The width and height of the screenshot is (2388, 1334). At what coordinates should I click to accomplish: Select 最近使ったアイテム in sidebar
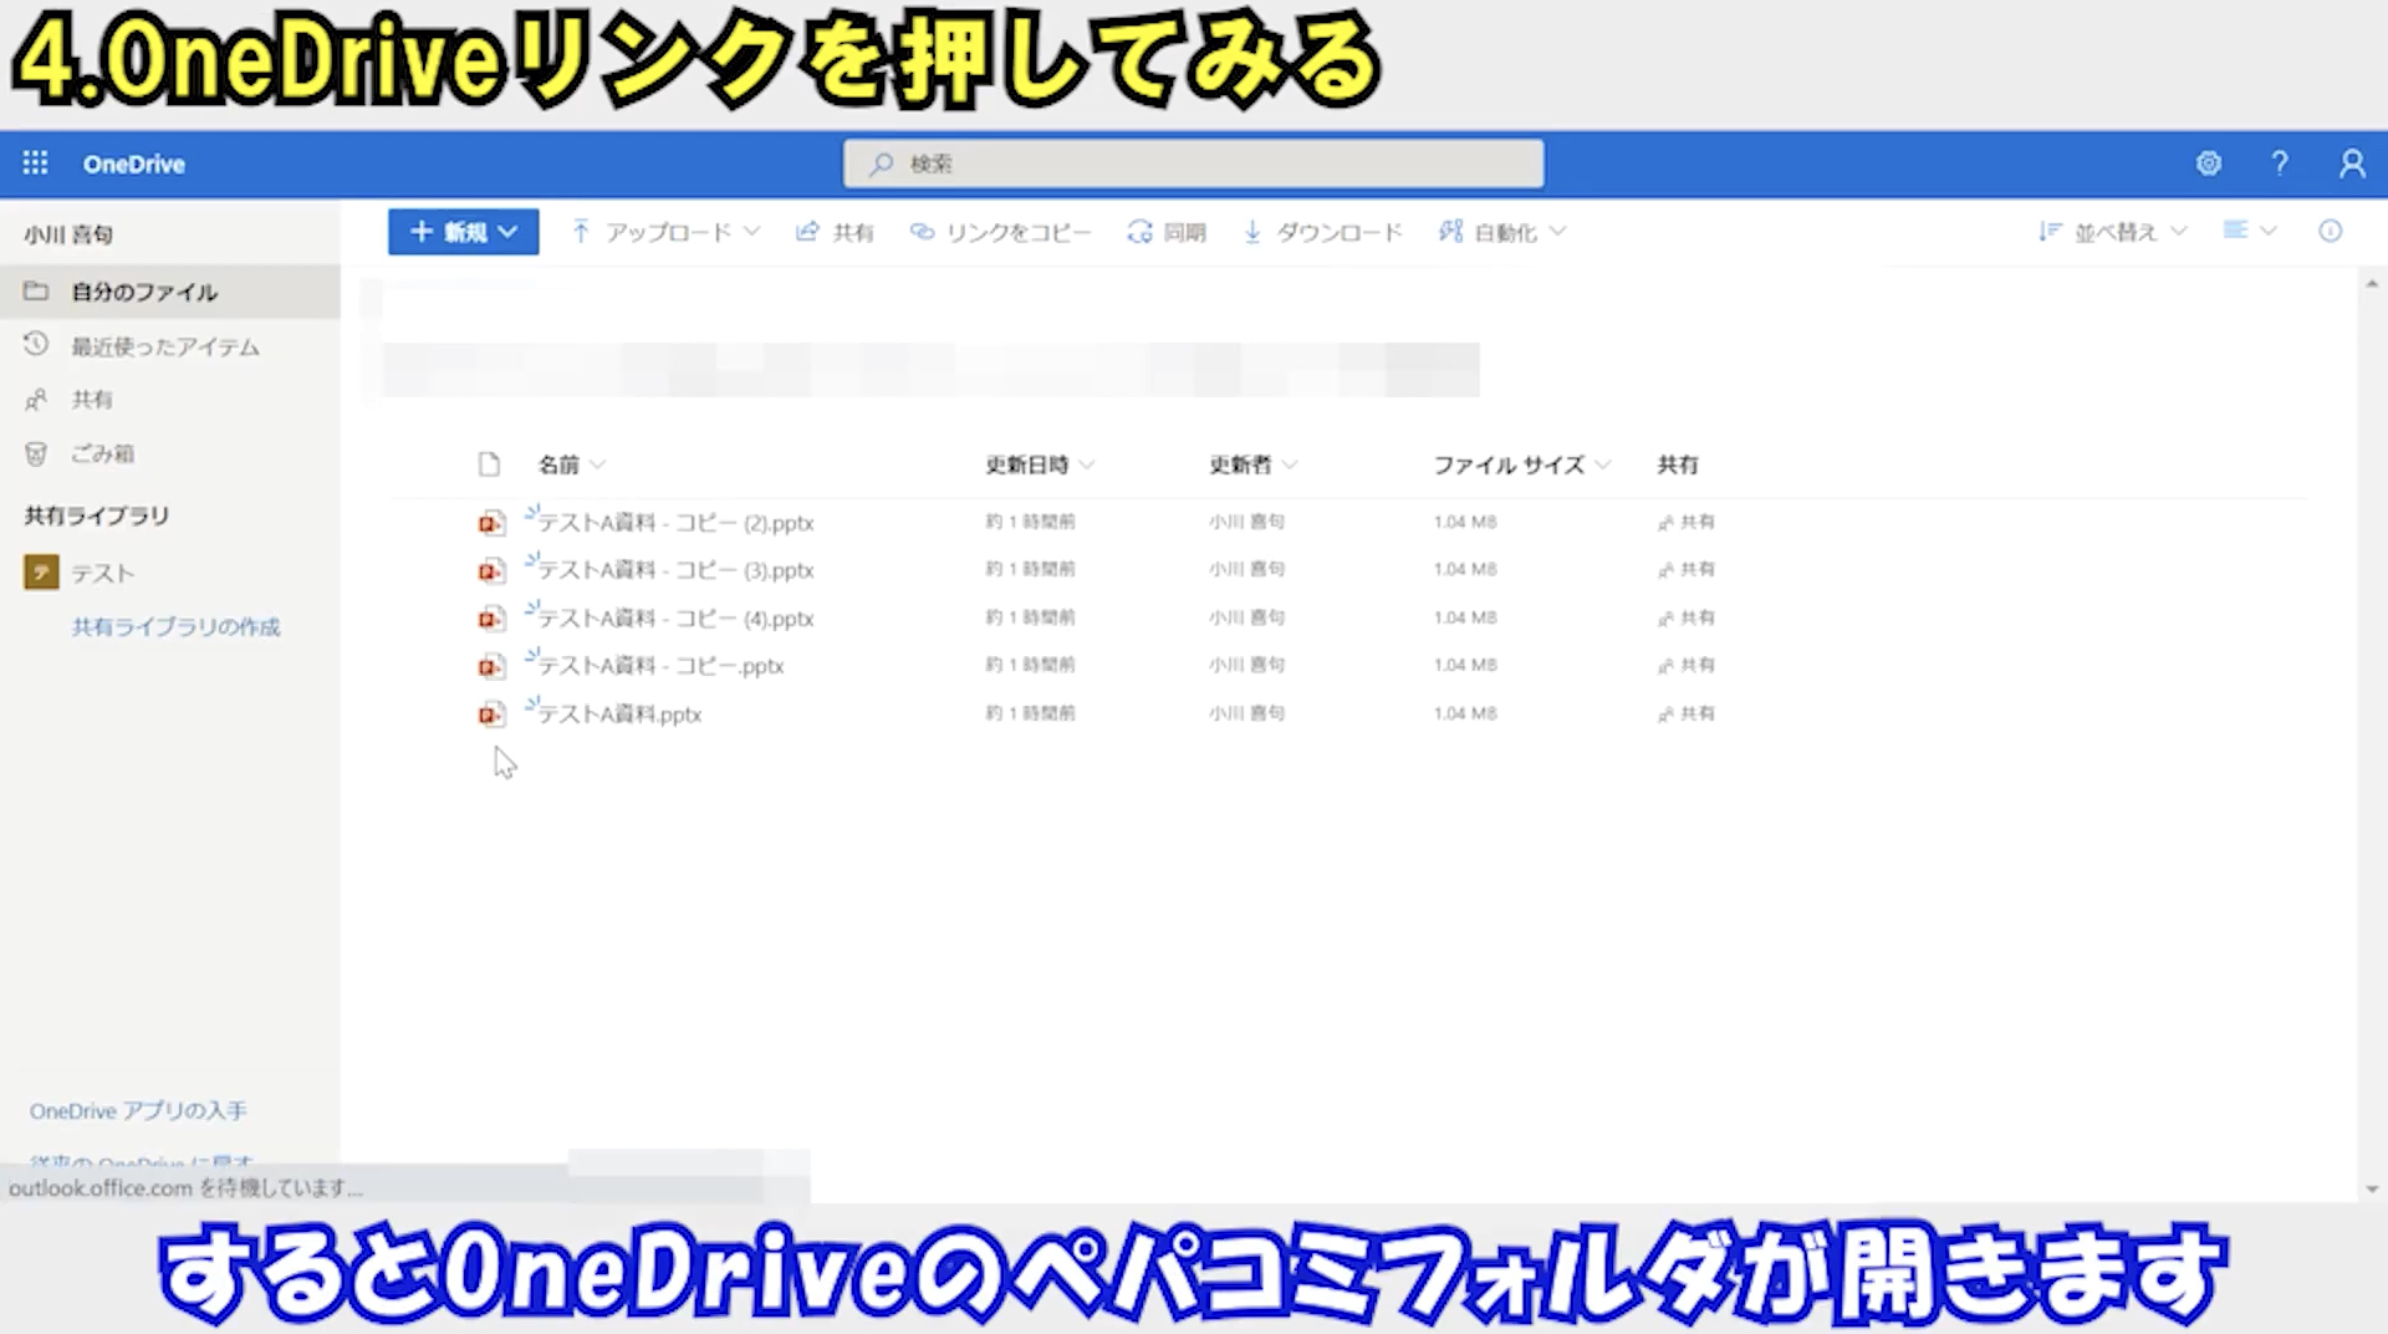click(x=165, y=346)
